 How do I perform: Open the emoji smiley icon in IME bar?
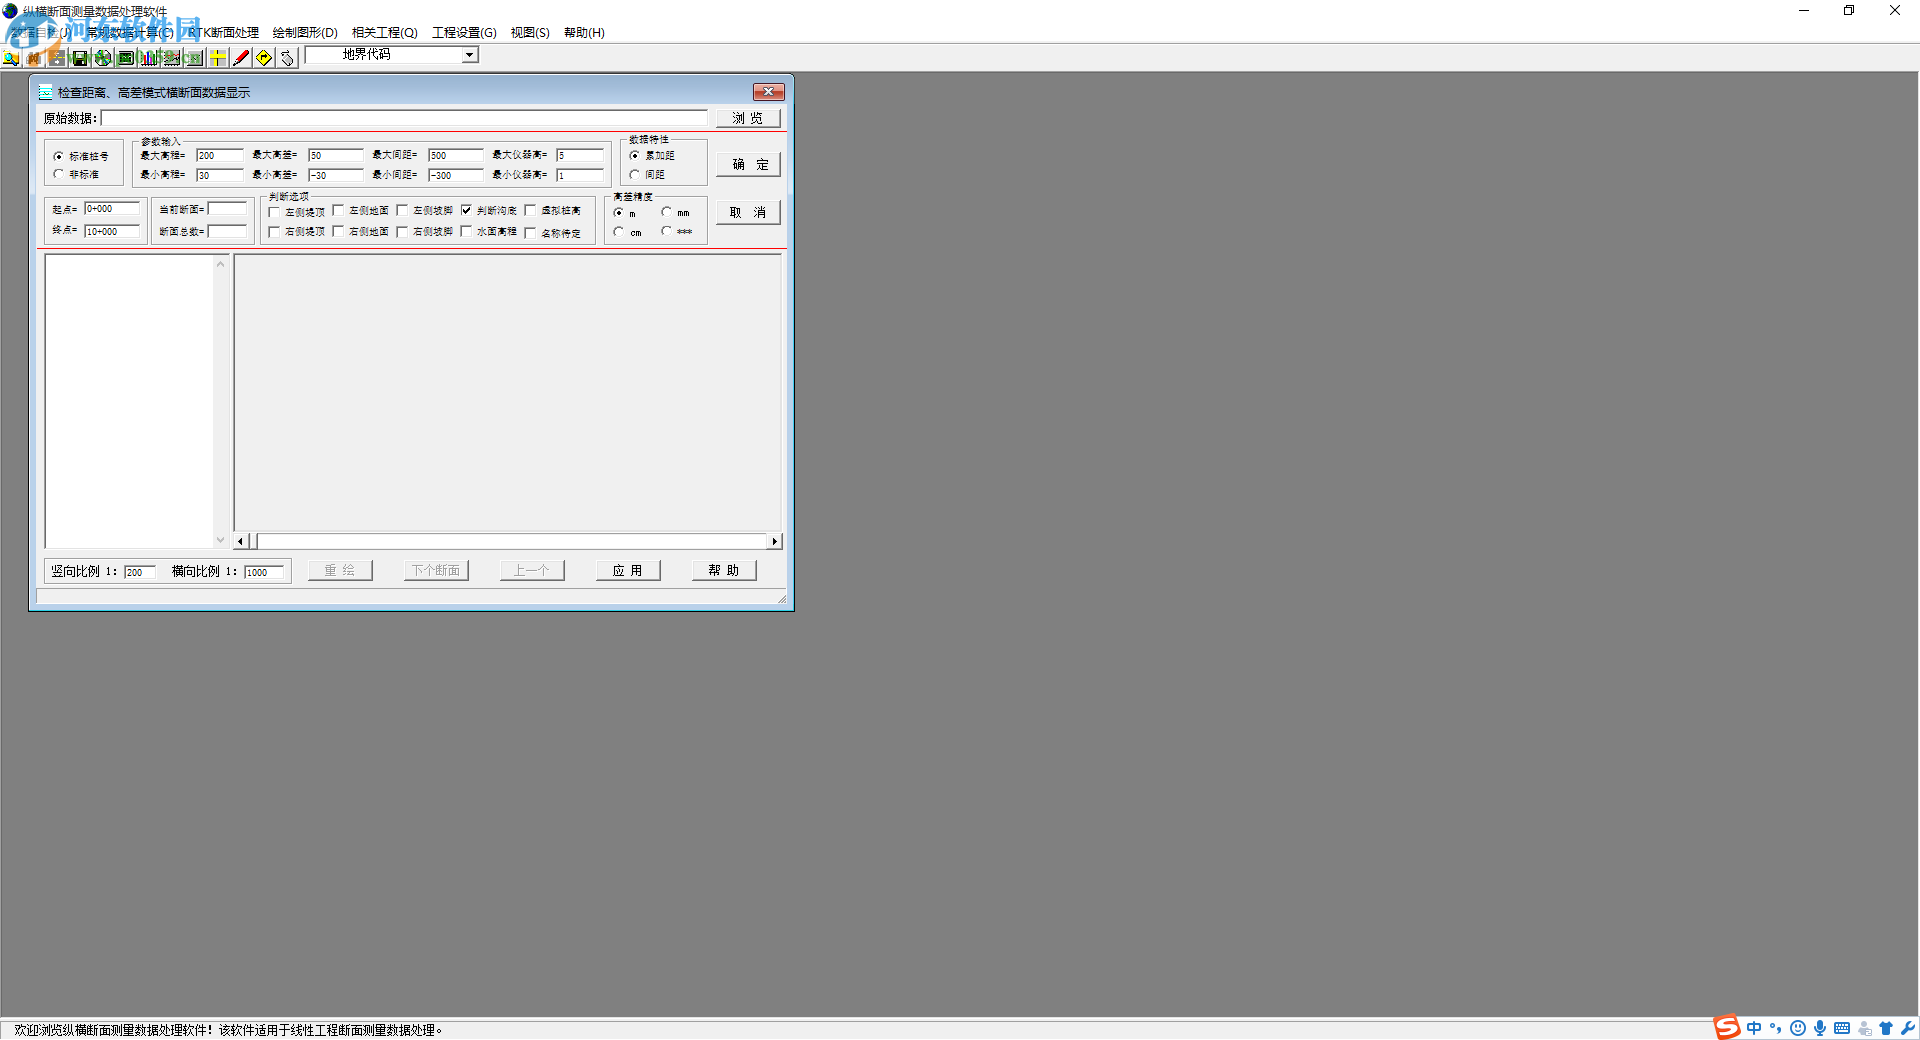1798,1028
